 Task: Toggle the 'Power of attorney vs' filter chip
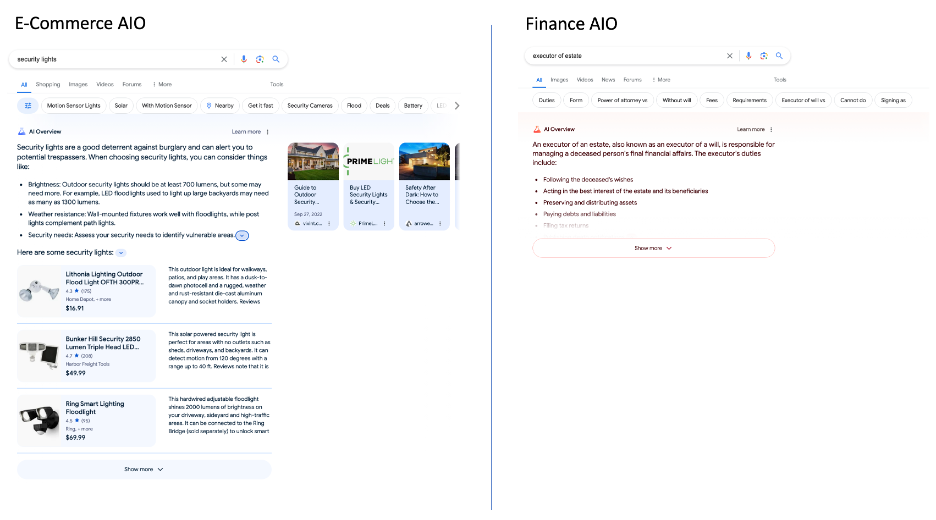[623, 100]
